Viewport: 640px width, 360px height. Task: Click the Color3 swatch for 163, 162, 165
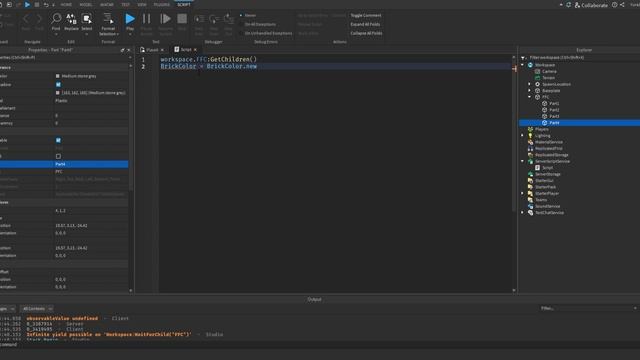point(58,93)
